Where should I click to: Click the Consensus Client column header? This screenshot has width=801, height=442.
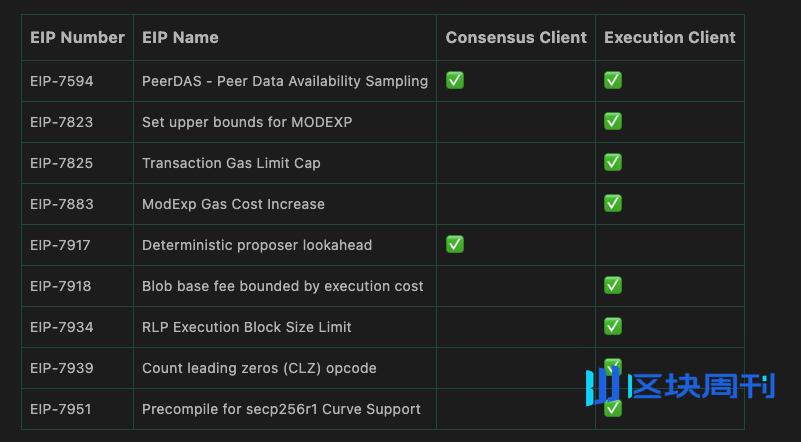(x=516, y=38)
